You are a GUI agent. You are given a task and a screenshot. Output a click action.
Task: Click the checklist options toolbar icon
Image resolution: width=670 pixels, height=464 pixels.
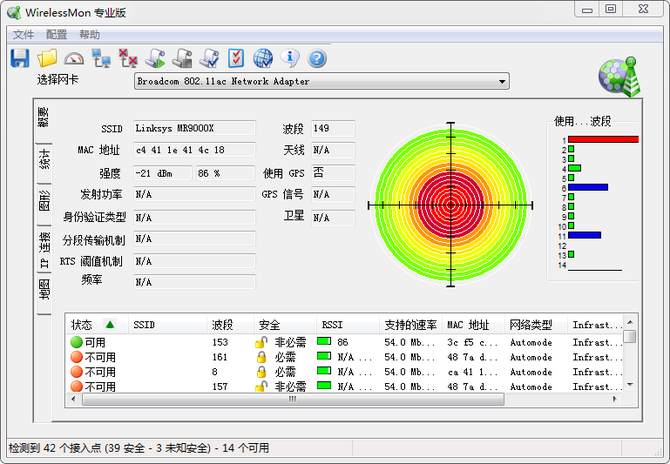(236, 58)
